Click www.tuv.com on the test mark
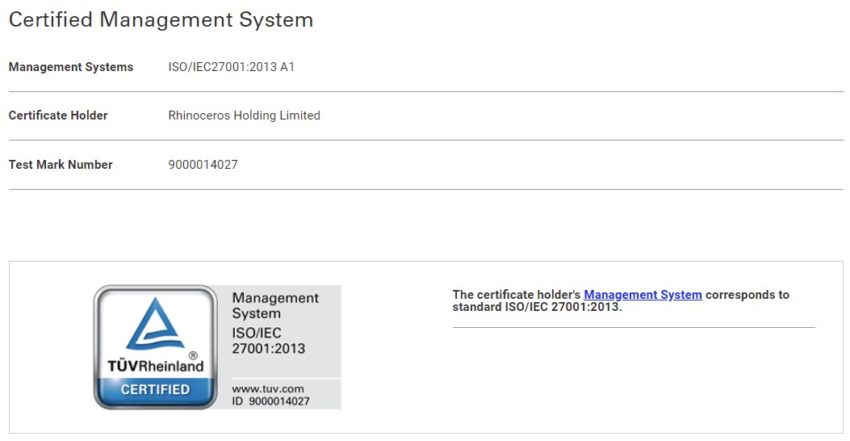The width and height of the screenshot is (850, 441). click(267, 387)
